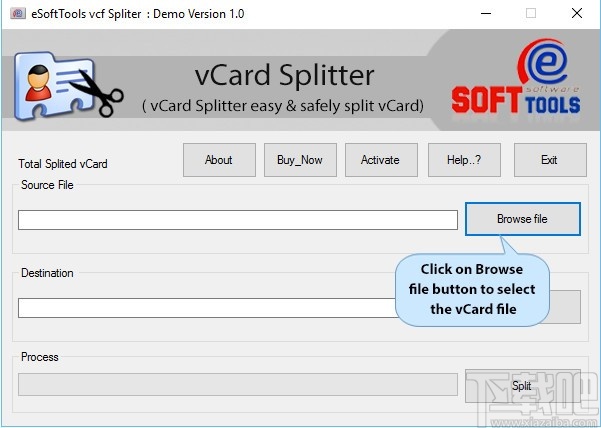Click the app icon in title bar
The image size is (601, 428).
(18, 14)
